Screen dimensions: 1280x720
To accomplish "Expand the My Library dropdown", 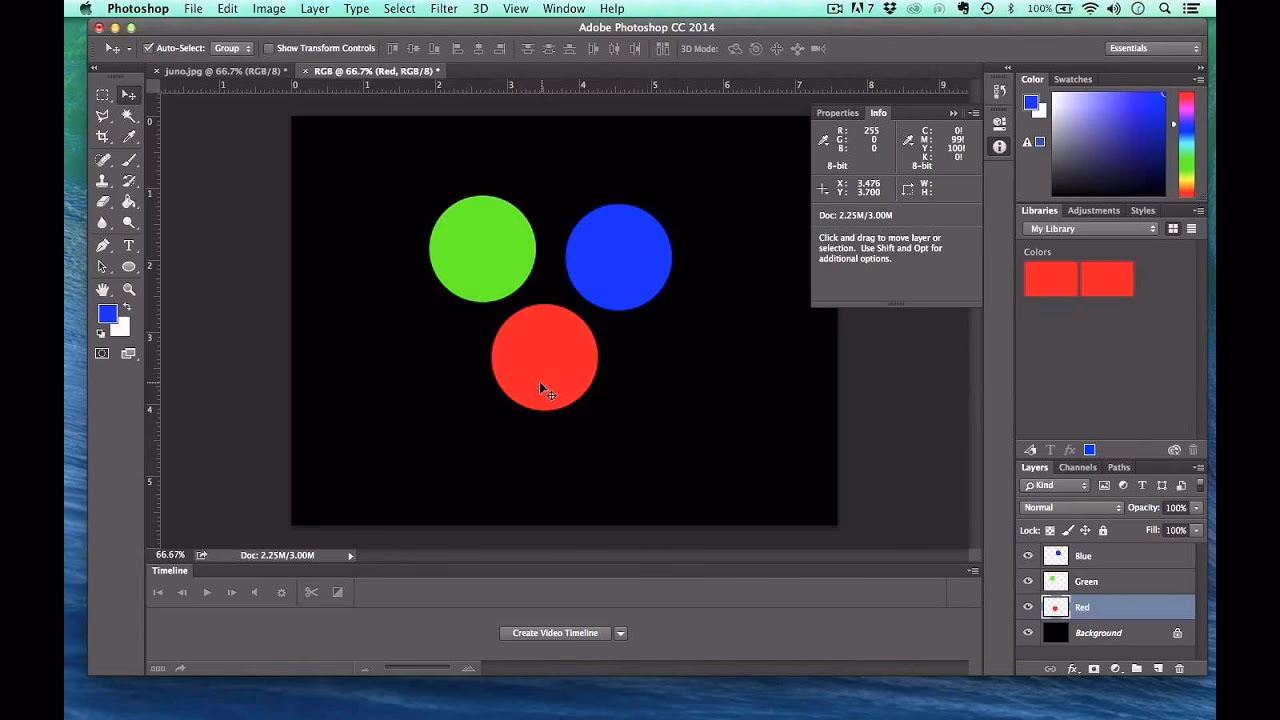I will (1088, 228).
